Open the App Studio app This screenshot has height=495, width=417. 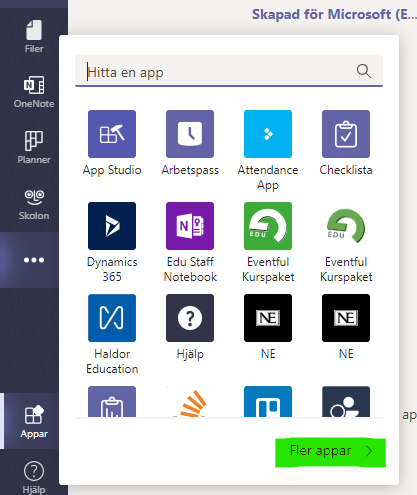pyautogui.click(x=112, y=143)
